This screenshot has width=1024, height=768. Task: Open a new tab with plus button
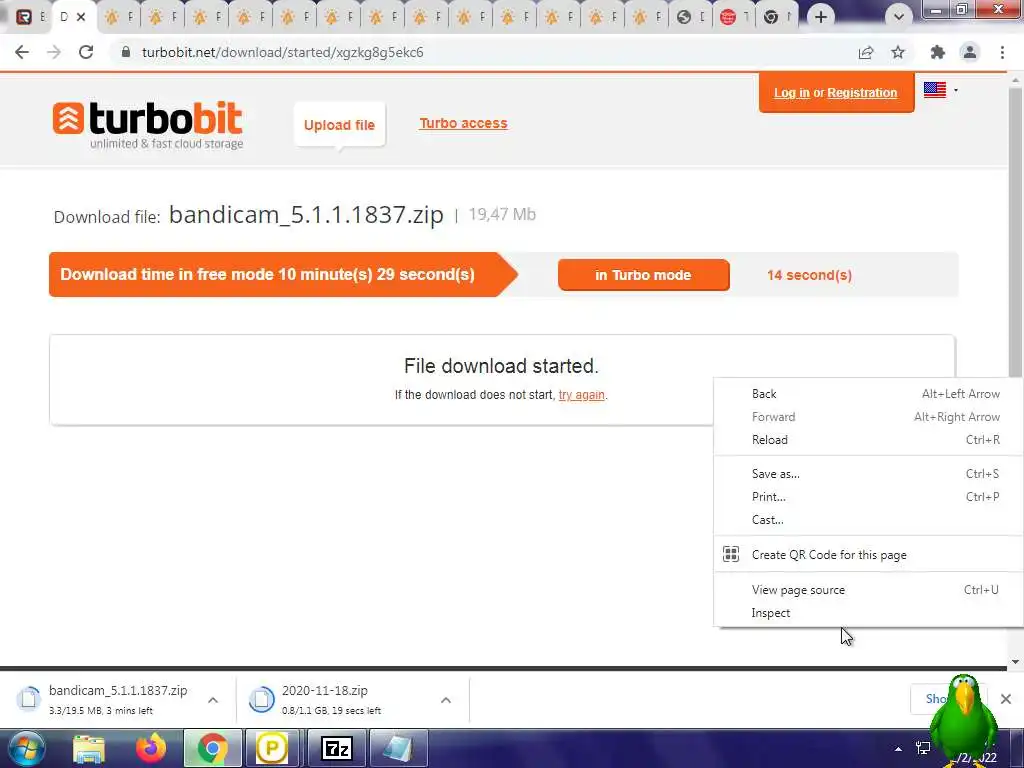coord(821,17)
